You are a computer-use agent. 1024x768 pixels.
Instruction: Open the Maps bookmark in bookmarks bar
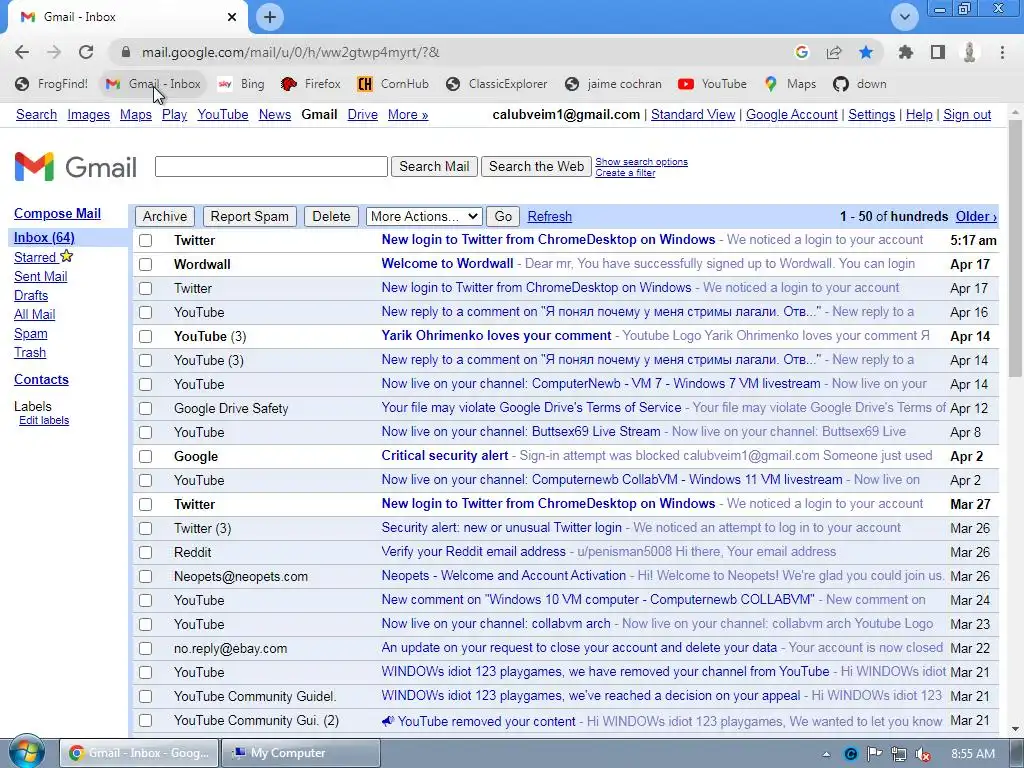click(791, 84)
